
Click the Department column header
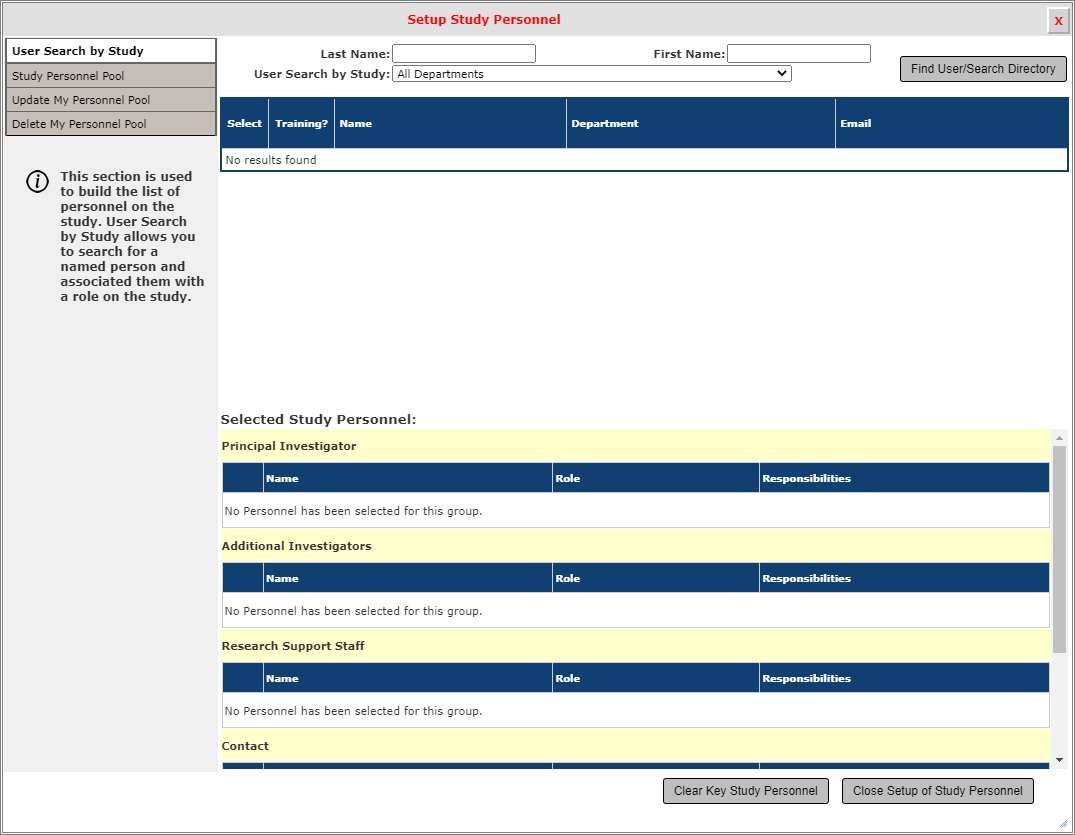coord(701,123)
